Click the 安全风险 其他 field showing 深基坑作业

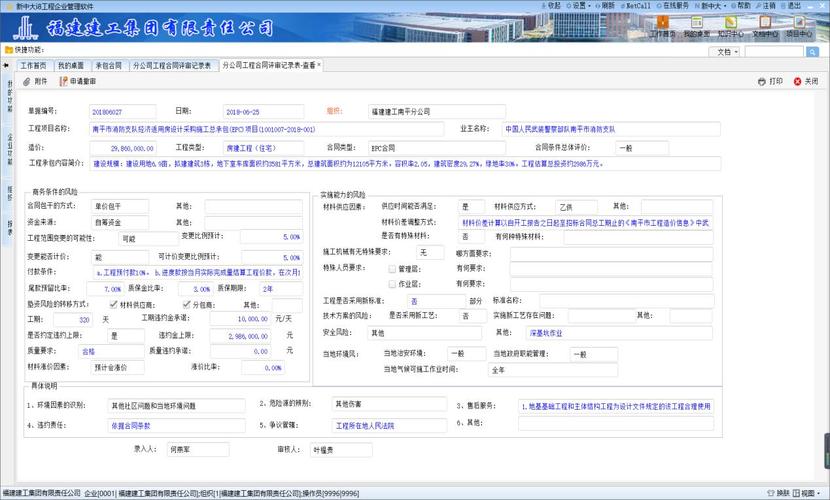(x=619, y=333)
